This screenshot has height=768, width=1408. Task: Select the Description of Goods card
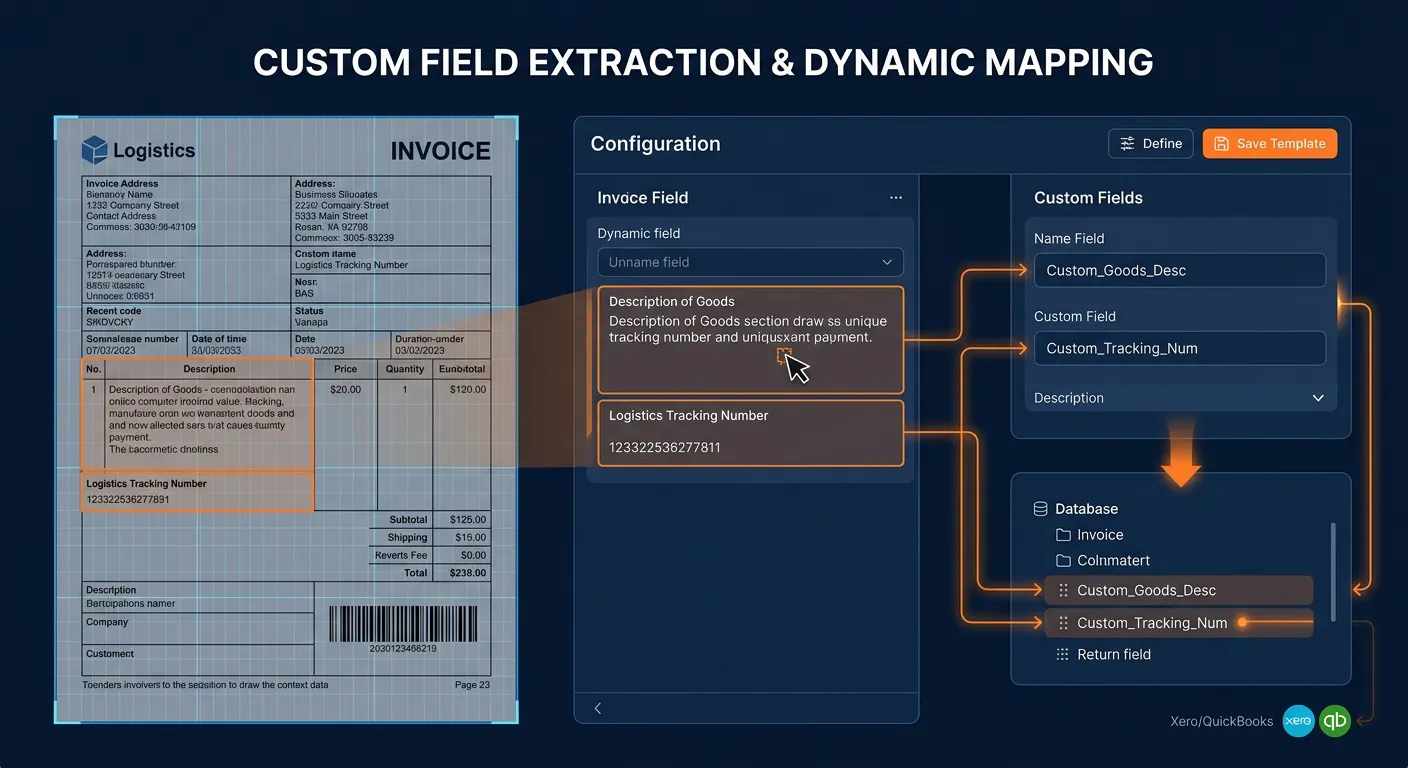click(750, 340)
